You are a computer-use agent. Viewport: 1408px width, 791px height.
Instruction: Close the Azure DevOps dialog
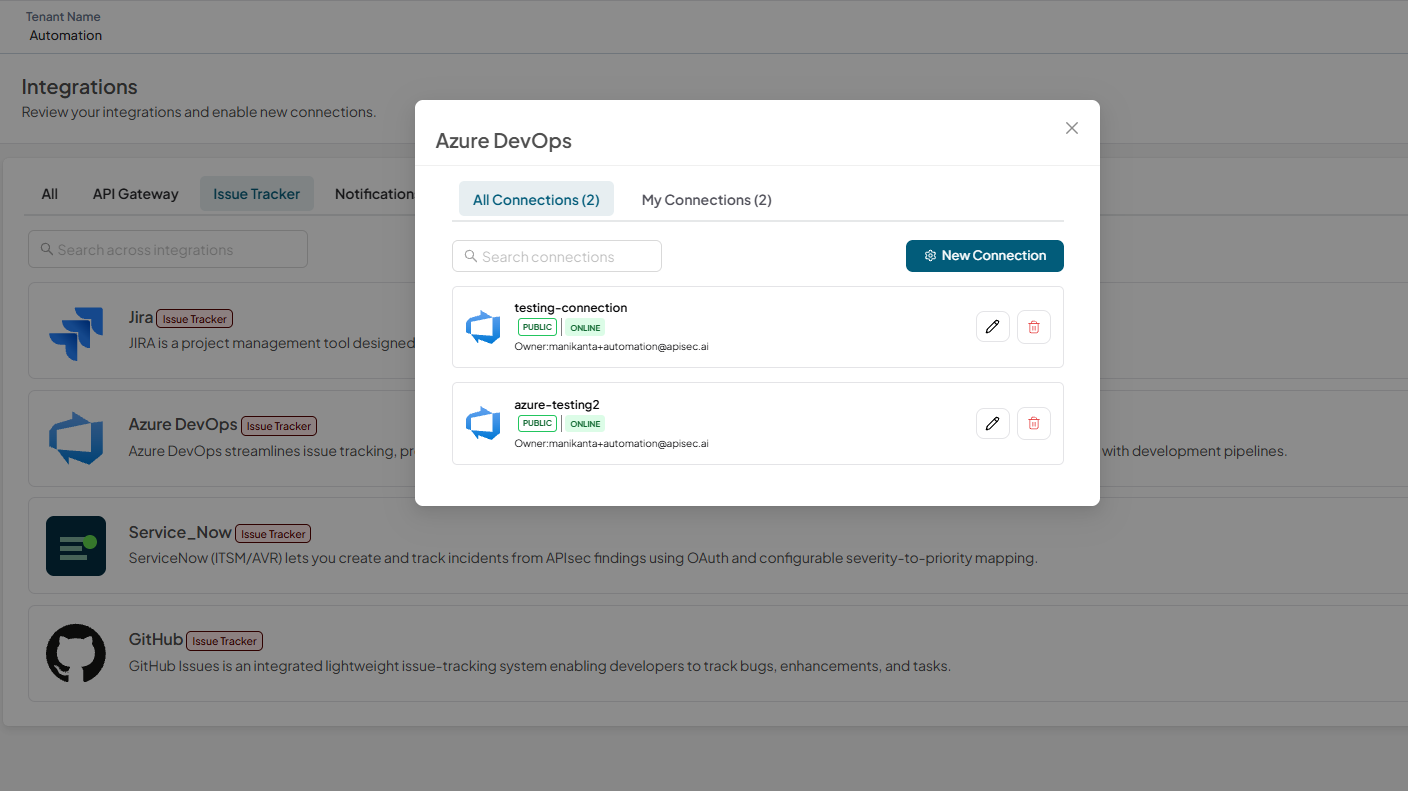[1072, 128]
